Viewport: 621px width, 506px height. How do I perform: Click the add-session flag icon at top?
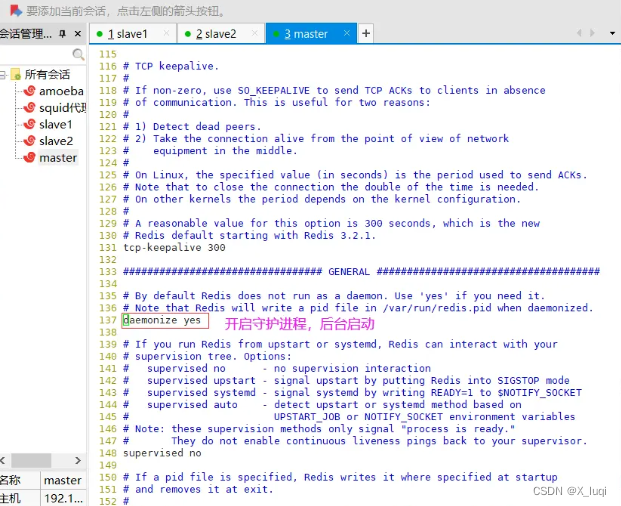[x=15, y=11]
